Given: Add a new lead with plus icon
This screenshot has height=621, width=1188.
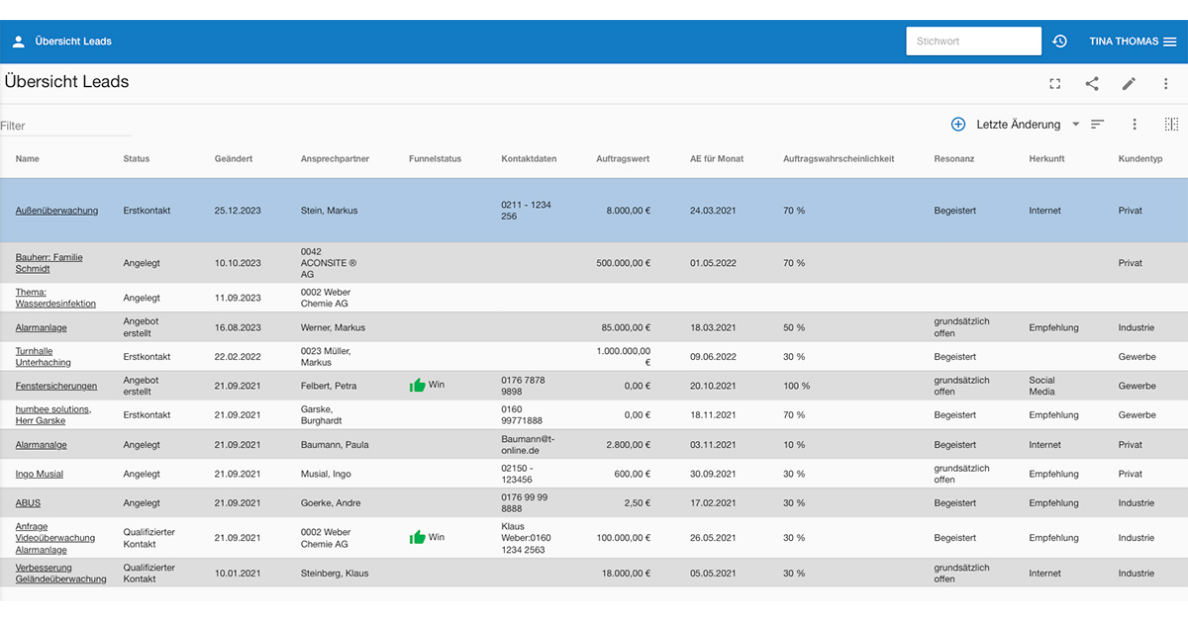Looking at the screenshot, I should tap(957, 124).
